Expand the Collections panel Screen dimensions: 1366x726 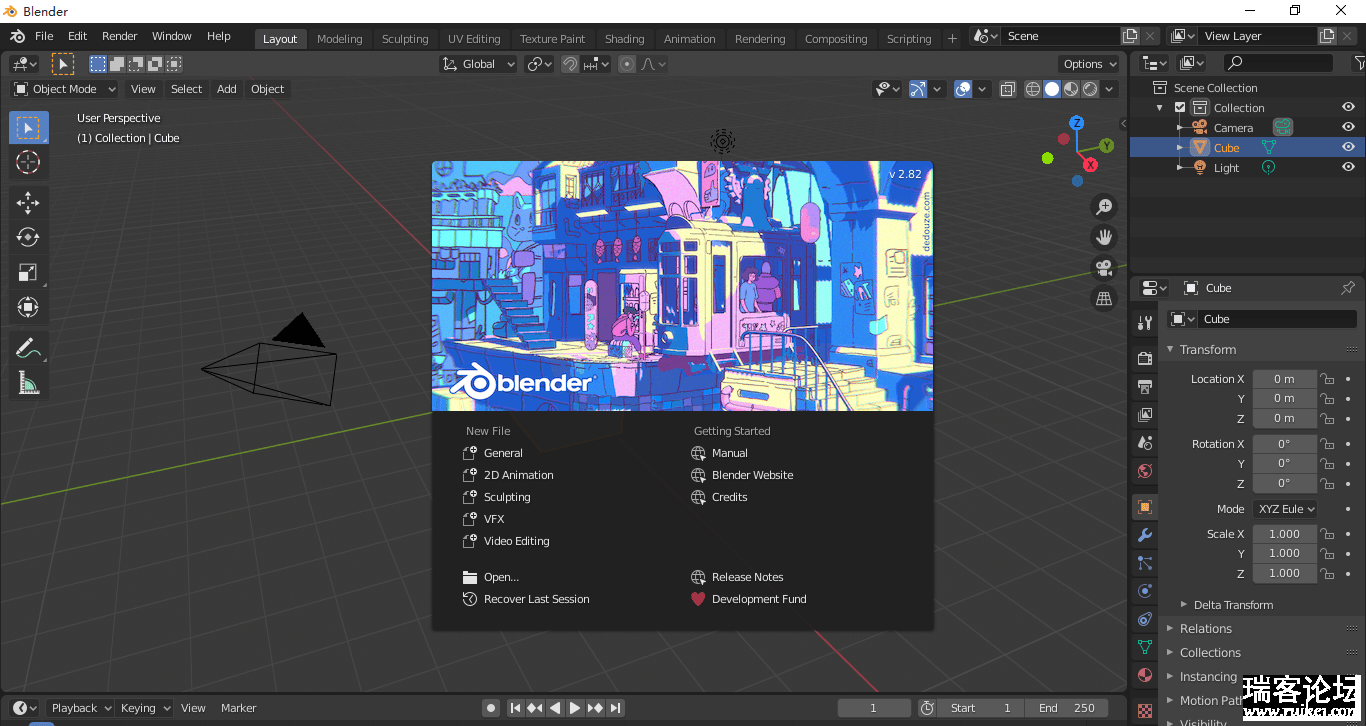[1210, 653]
